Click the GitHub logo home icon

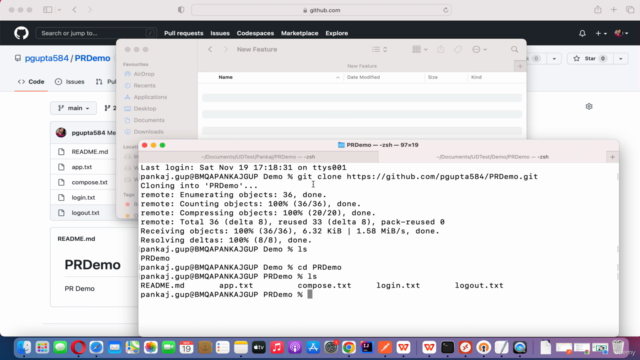tap(21, 33)
